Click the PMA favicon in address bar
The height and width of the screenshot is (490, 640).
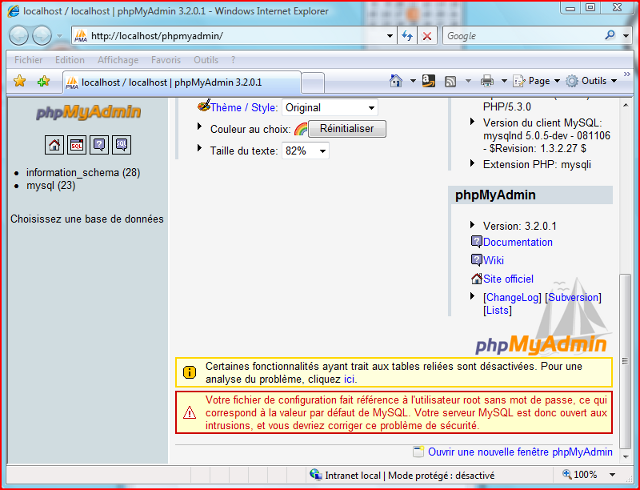tap(81, 36)
